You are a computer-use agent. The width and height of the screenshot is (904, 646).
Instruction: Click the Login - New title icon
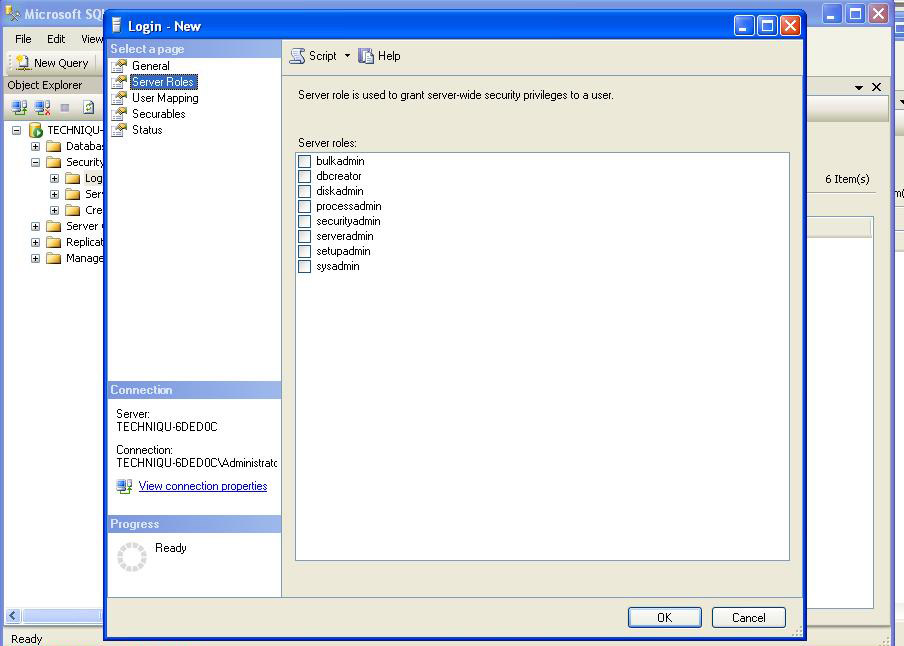click(x=116, y=25)
